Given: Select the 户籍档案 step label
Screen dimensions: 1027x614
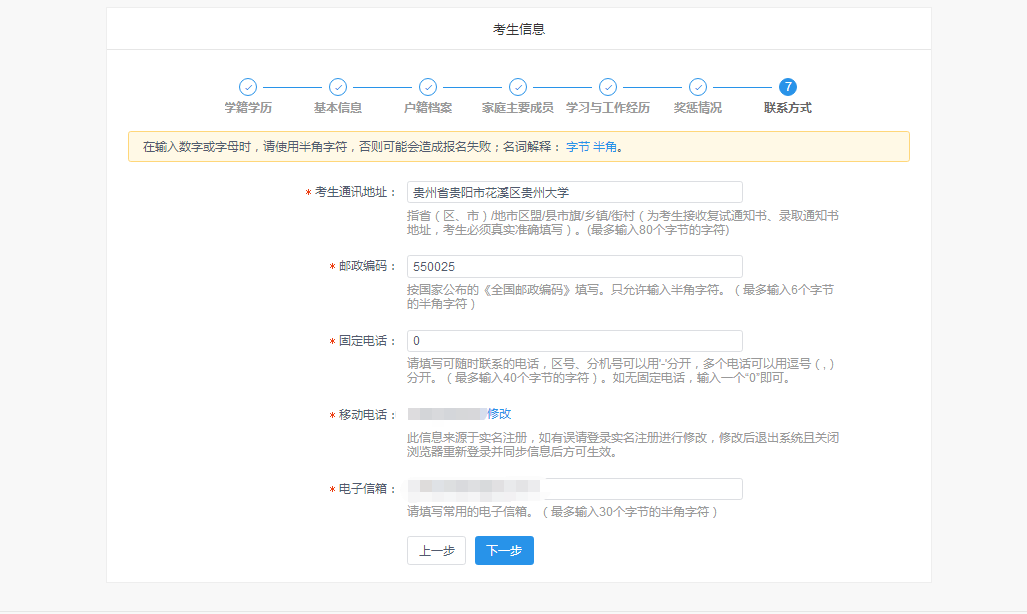Looking at the screenshot, I should coord(428,108).
